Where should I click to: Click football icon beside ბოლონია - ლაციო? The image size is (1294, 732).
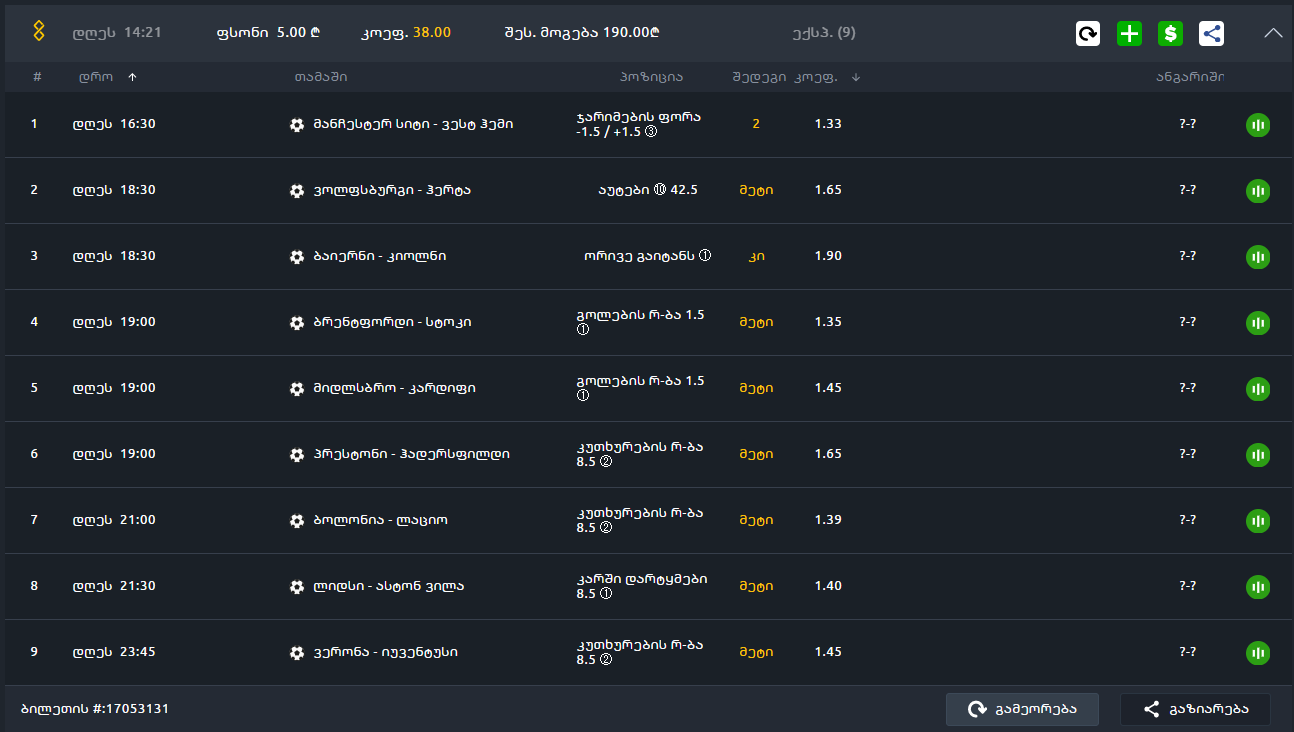click(297, 521)
